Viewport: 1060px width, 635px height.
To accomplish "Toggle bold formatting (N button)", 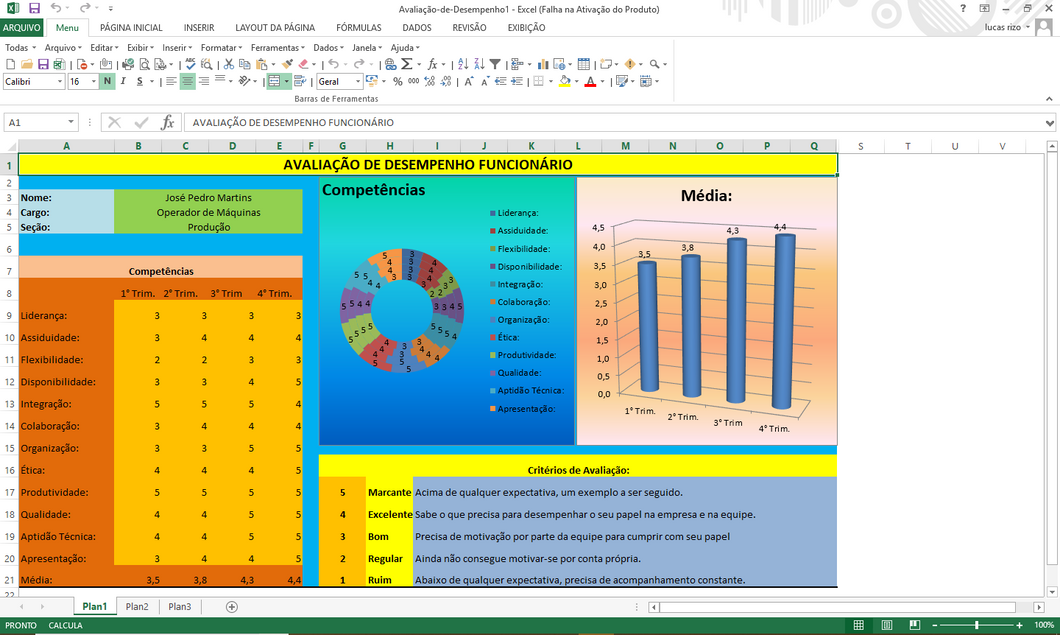I will coord(107,82).
